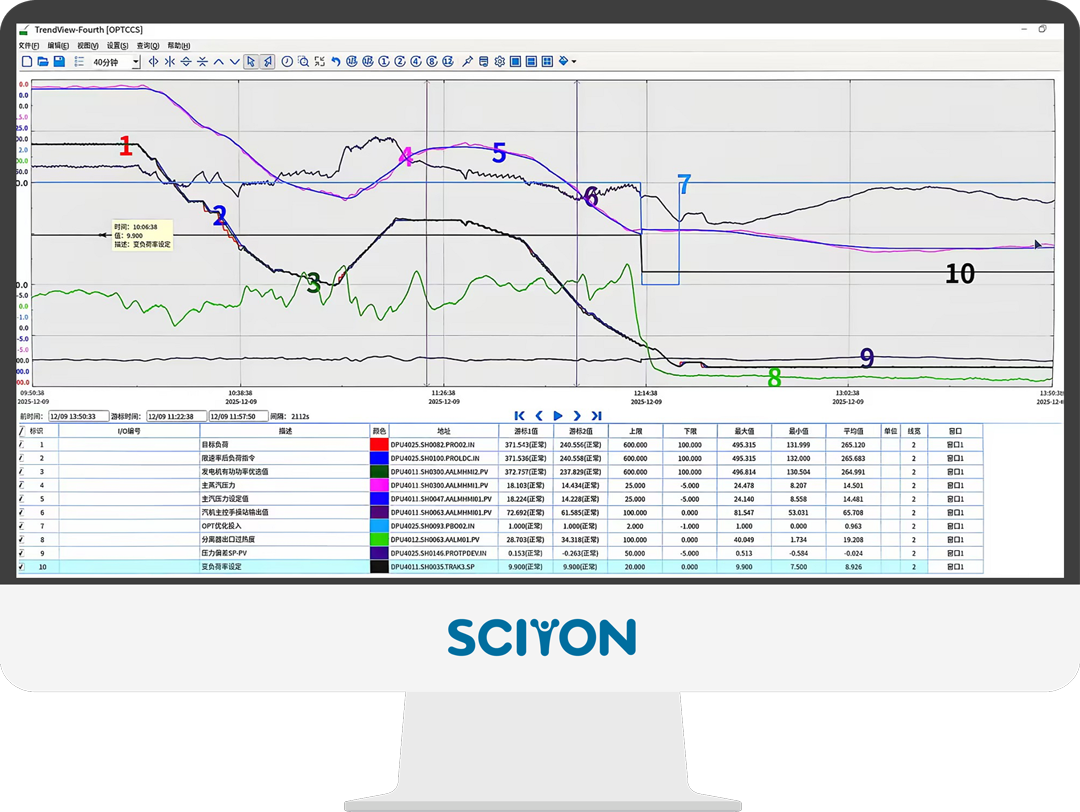Click the New trend file icon
Image resolution: width=1080 pixels, height=812 pixels.
(x=28, y=61)
